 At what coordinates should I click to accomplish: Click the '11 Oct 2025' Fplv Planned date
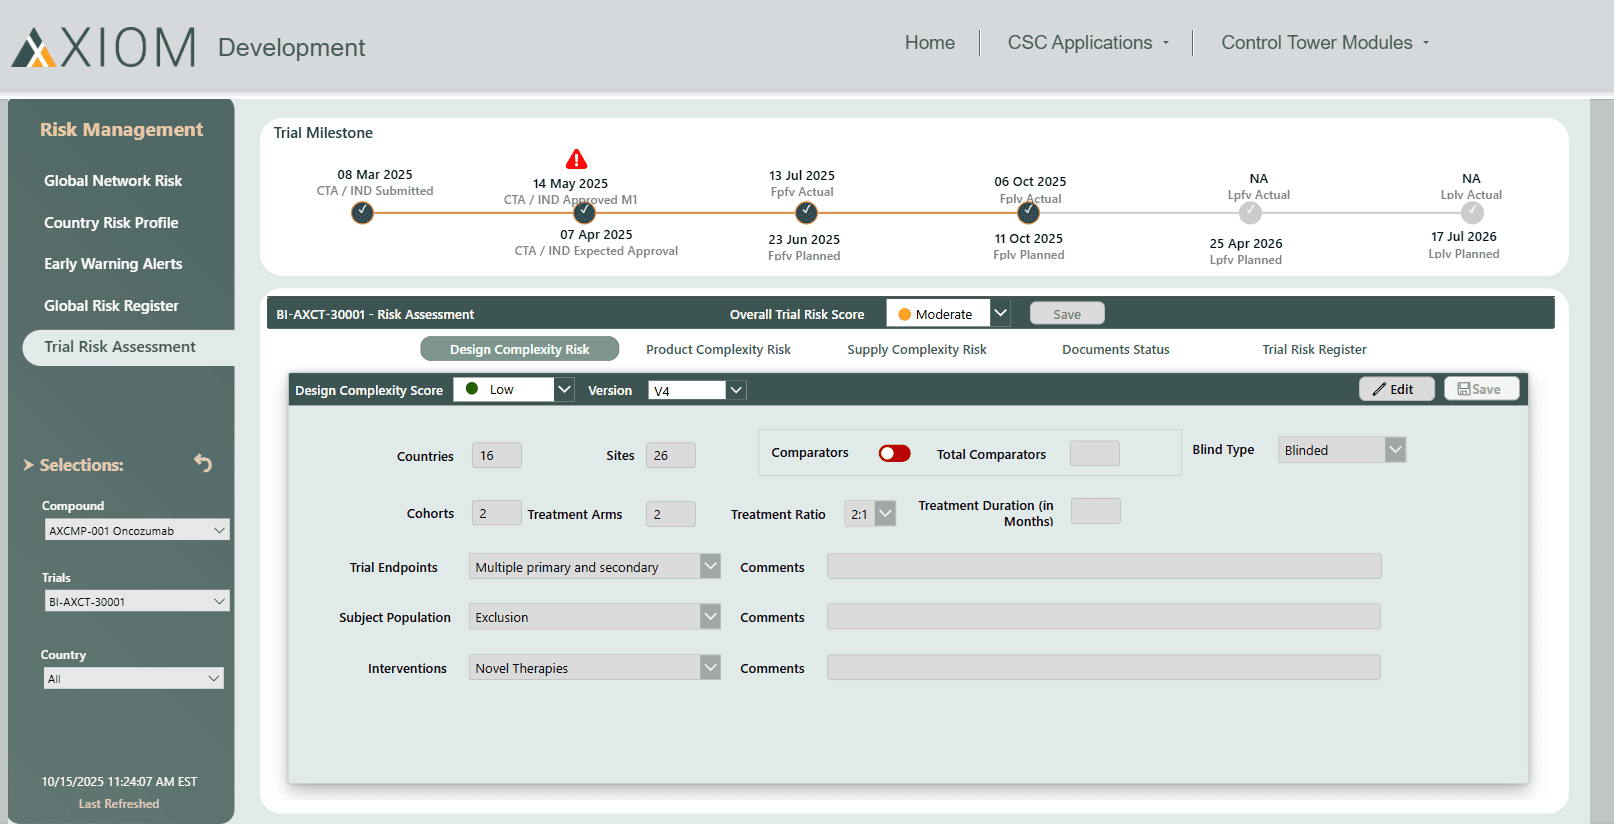(1028, 239)
